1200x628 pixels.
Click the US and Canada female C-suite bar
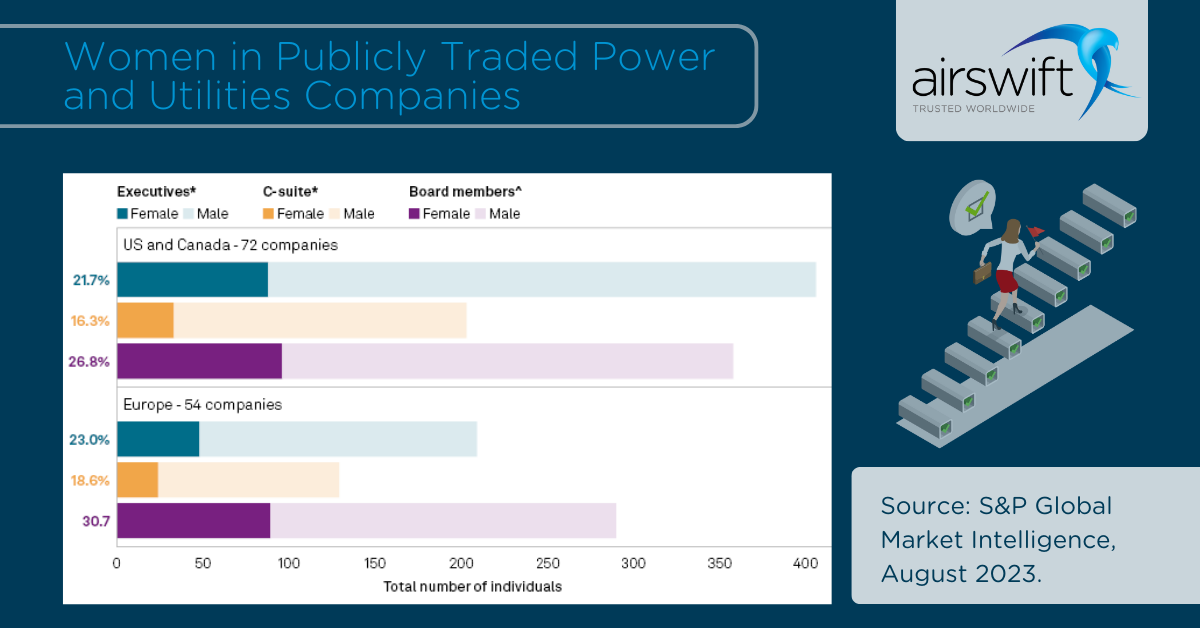pyautogui.click(x=145, y=320)
